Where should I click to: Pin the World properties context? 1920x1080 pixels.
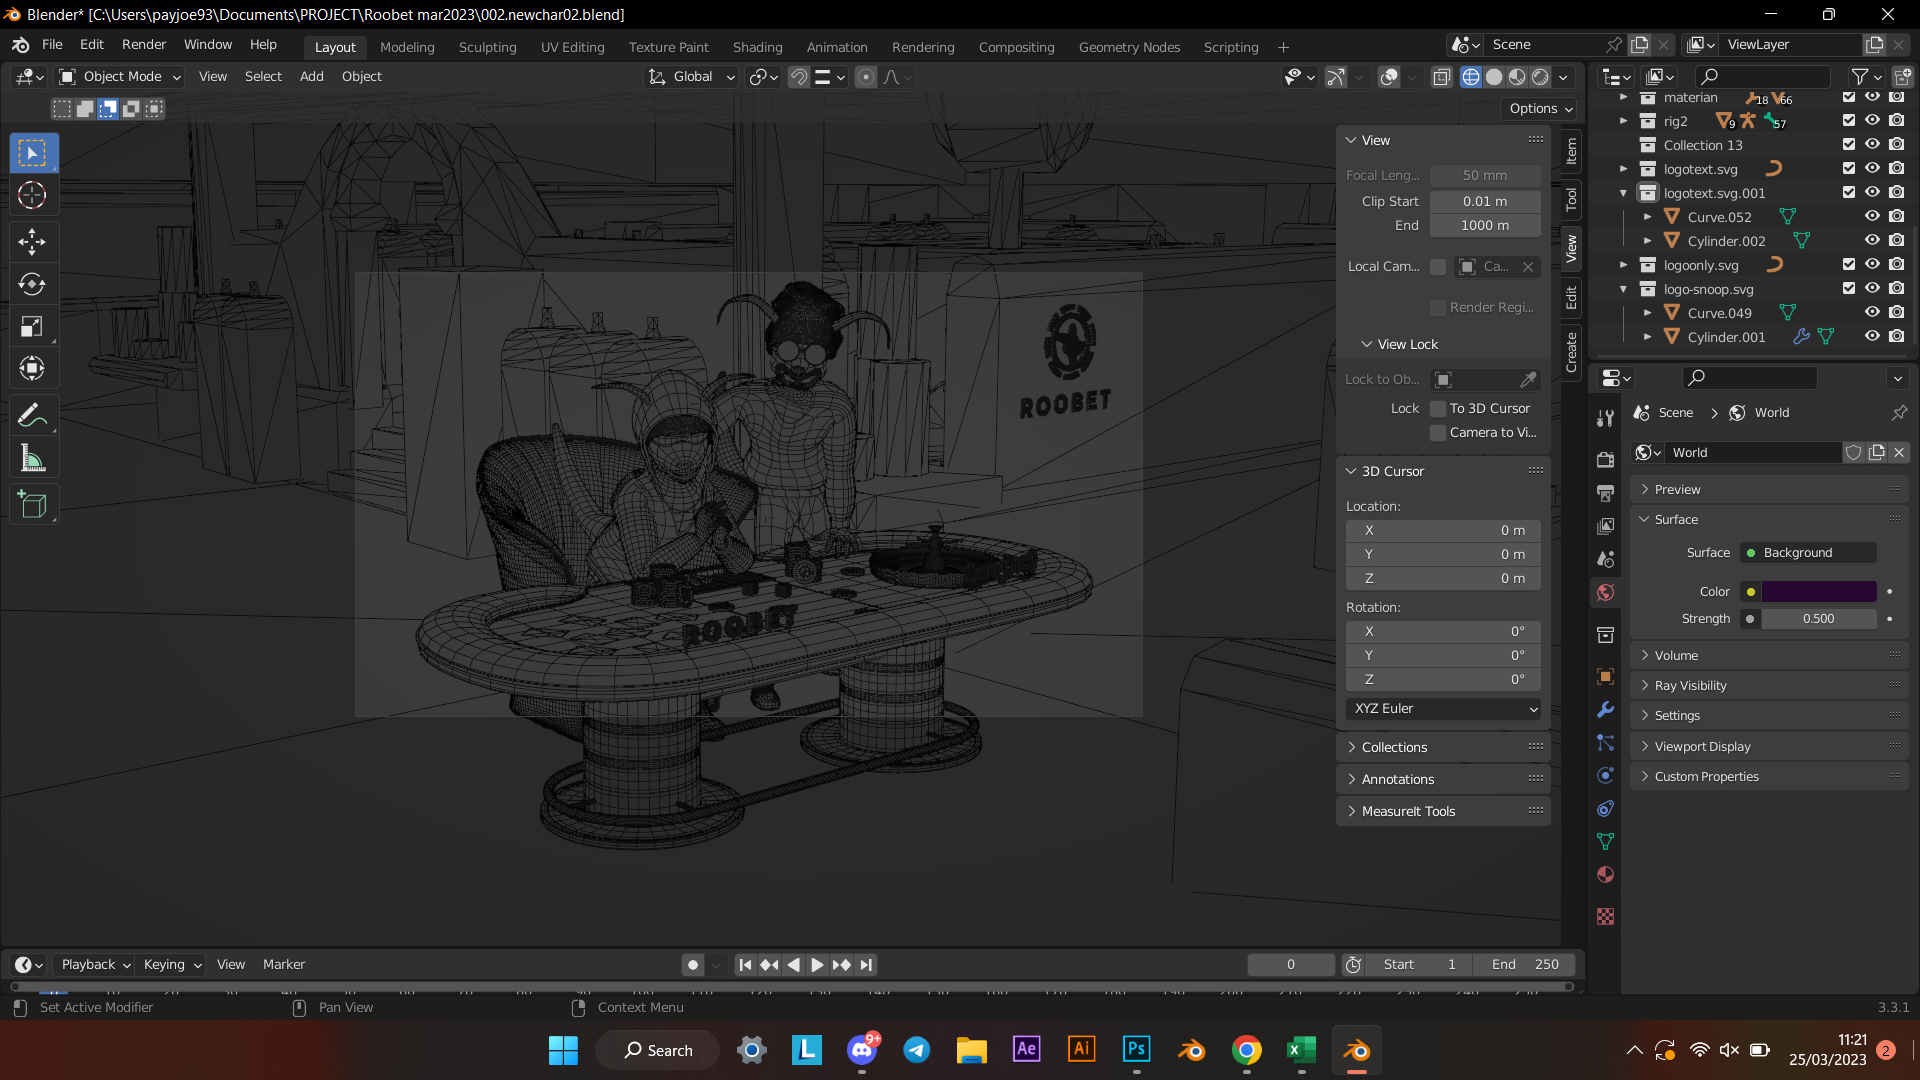[x=1899, y=412]
